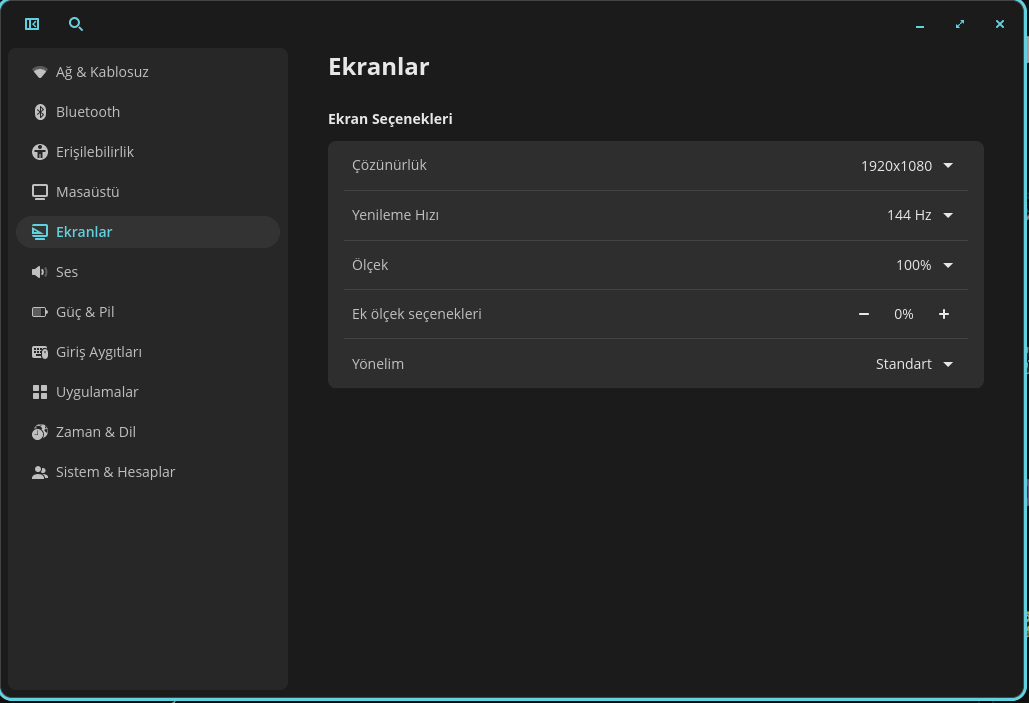Click the Ölçek label

pos(370,265)
